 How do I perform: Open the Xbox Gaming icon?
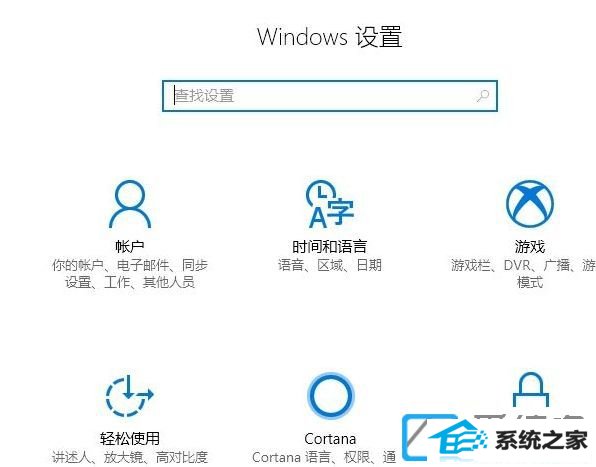click(x=529, y=203)
